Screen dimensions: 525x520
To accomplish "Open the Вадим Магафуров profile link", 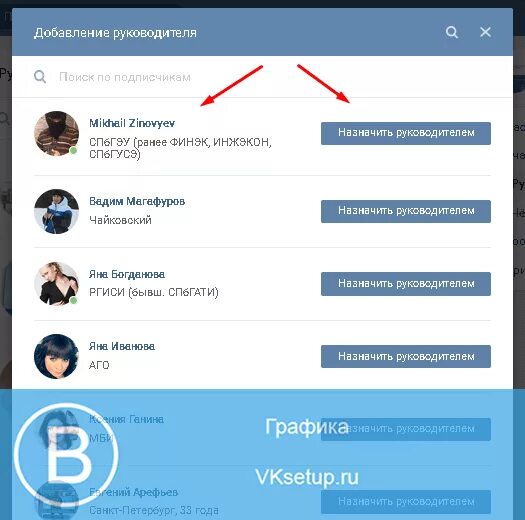I will [137, 201].
